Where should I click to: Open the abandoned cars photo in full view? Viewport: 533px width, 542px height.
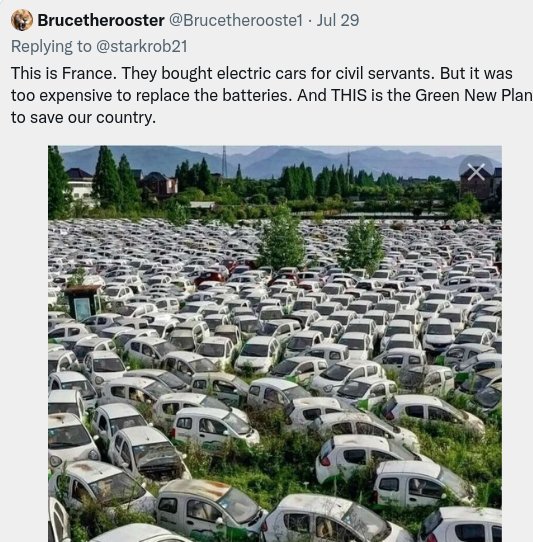[275, 344]
